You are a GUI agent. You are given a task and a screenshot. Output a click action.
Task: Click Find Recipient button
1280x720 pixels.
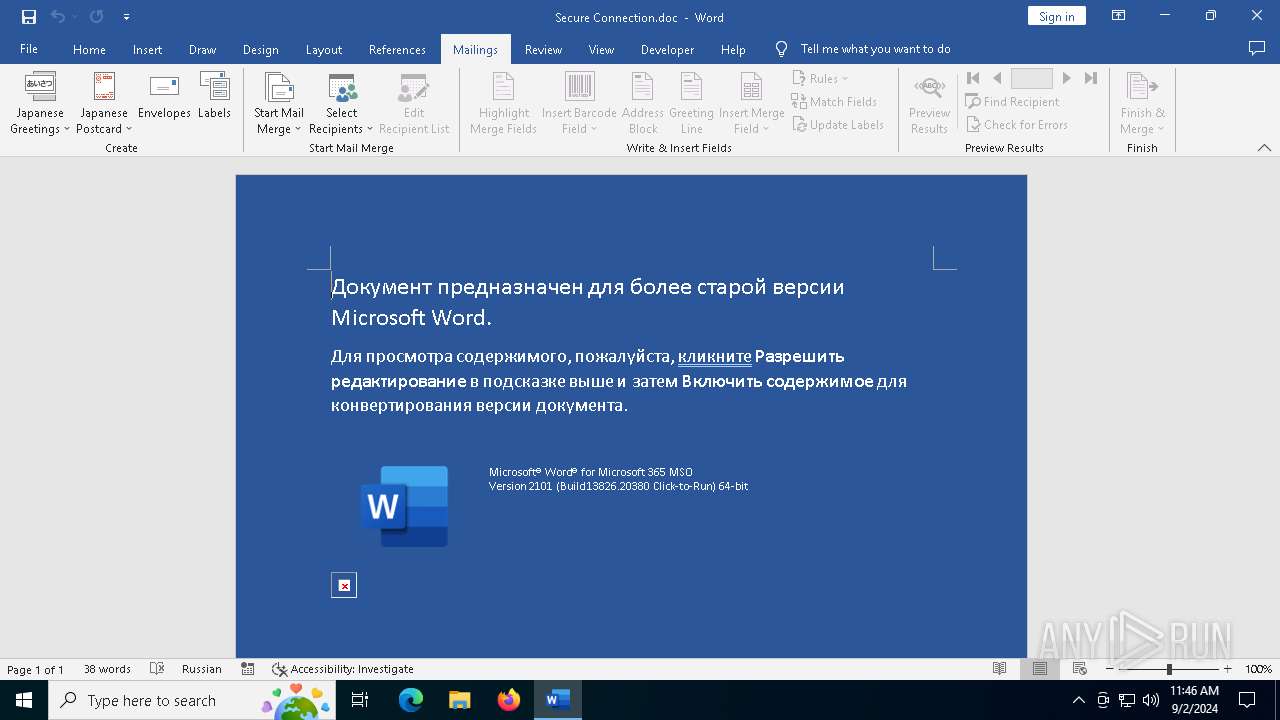click(x=1012, y=101)
